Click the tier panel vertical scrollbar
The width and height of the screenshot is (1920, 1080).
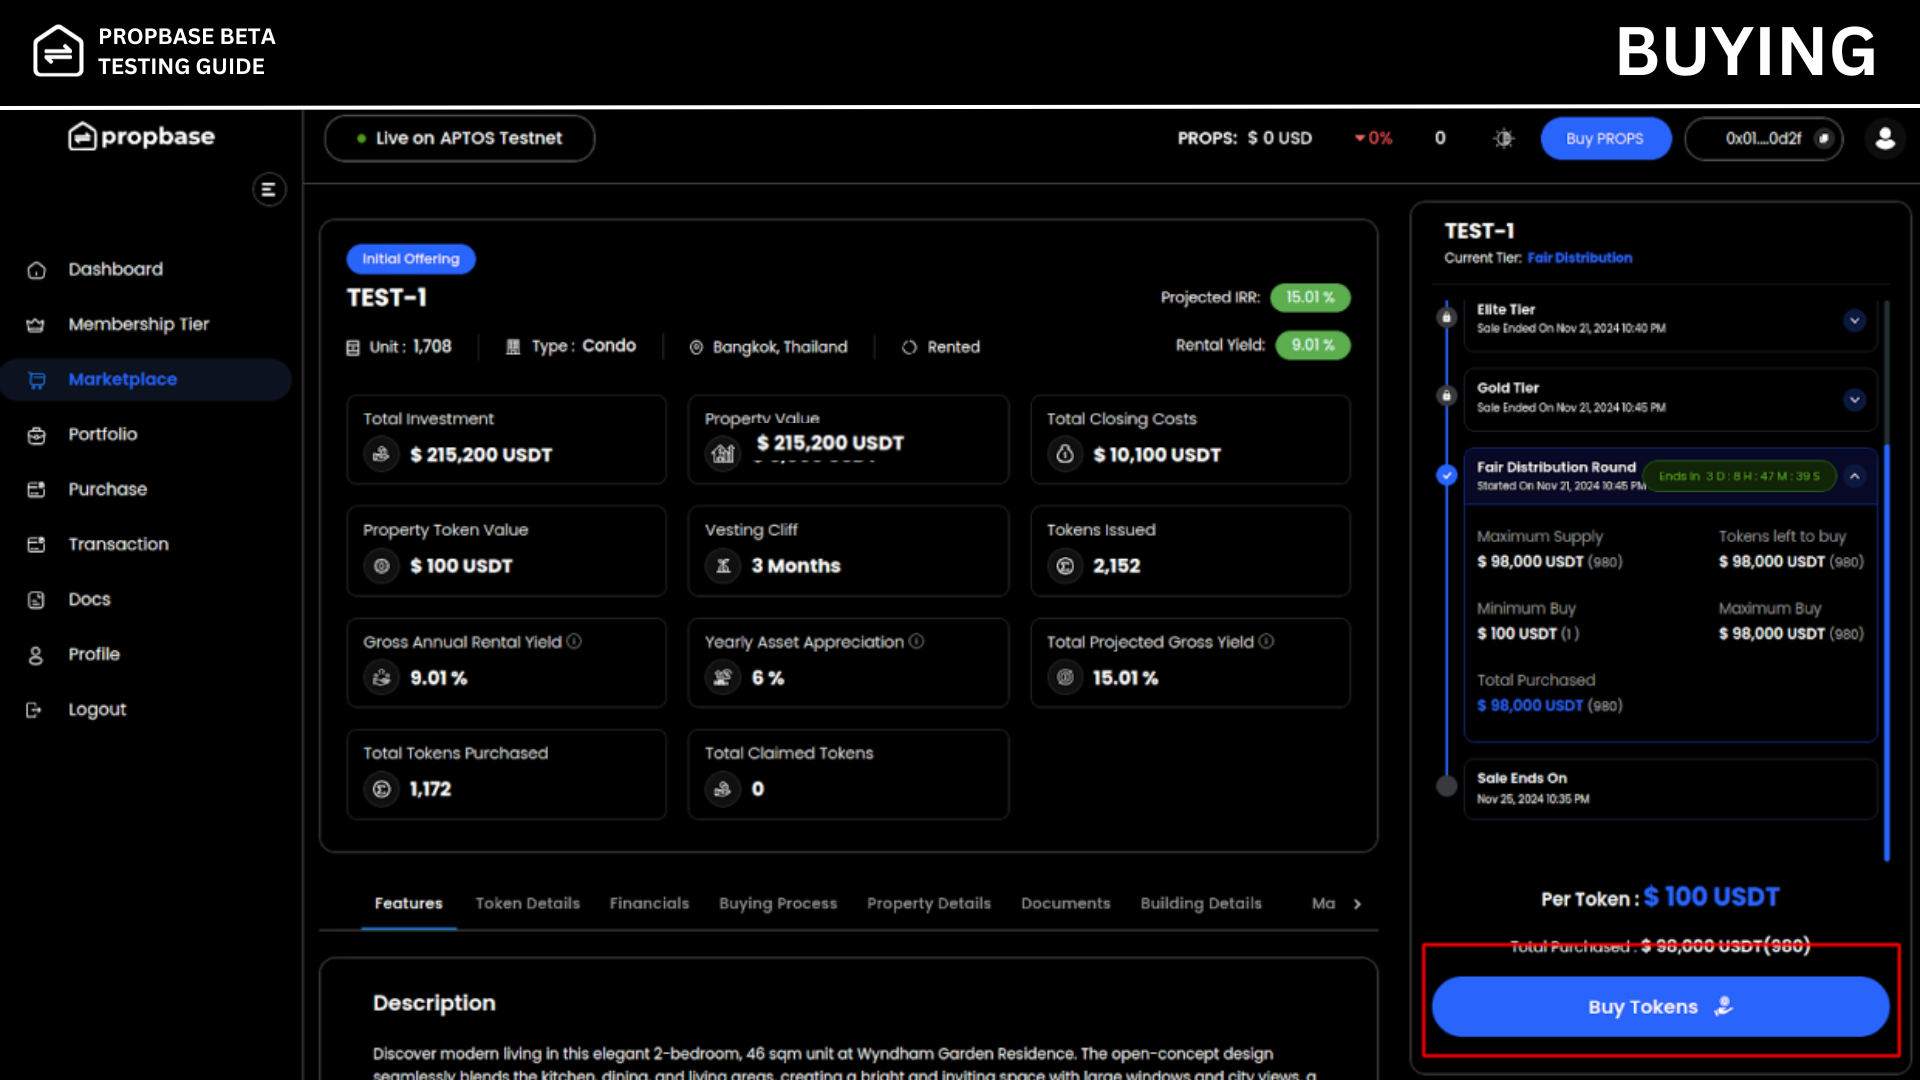(x=1886, y=650)
